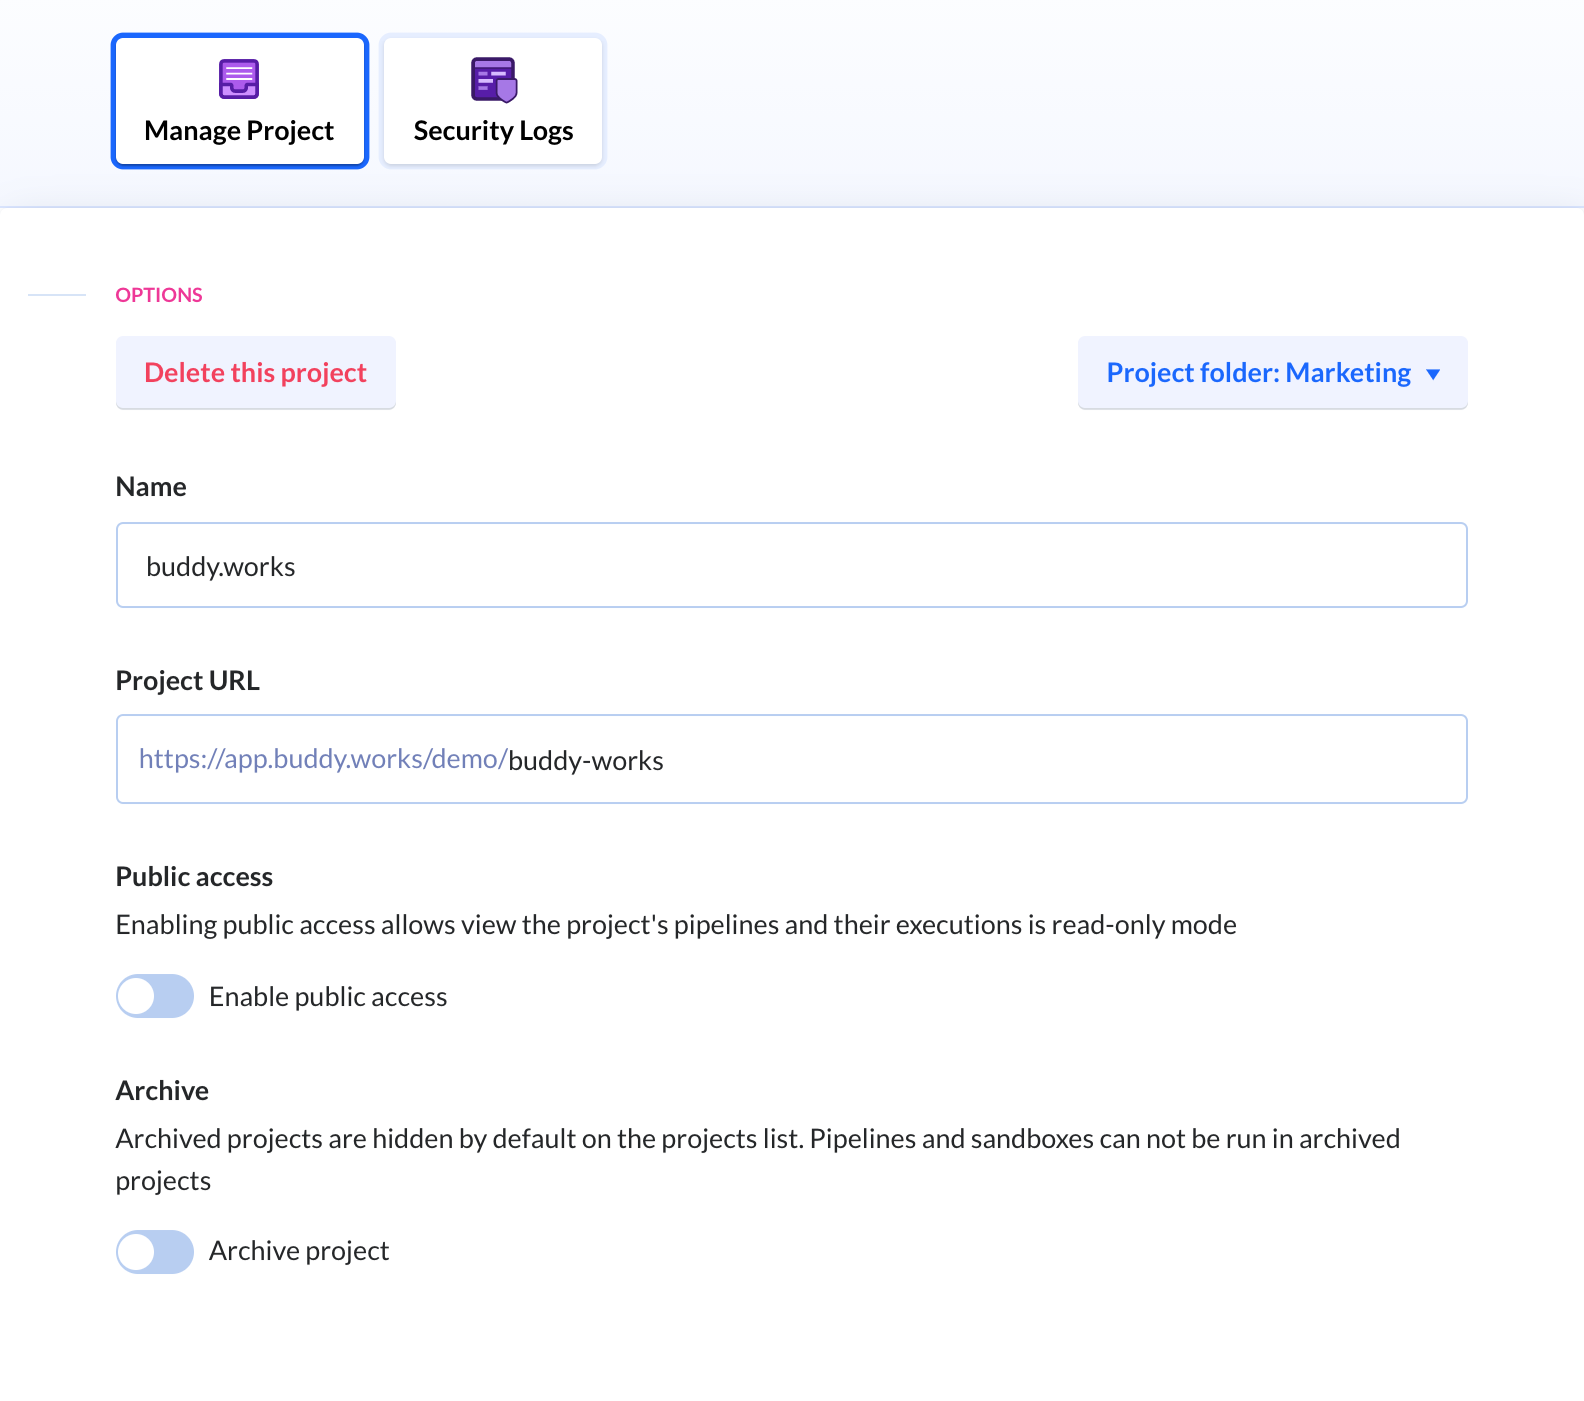Screen dimensions: 1584x1401
Task: Focus the Name field containing buddy.works
Action: 792,565
